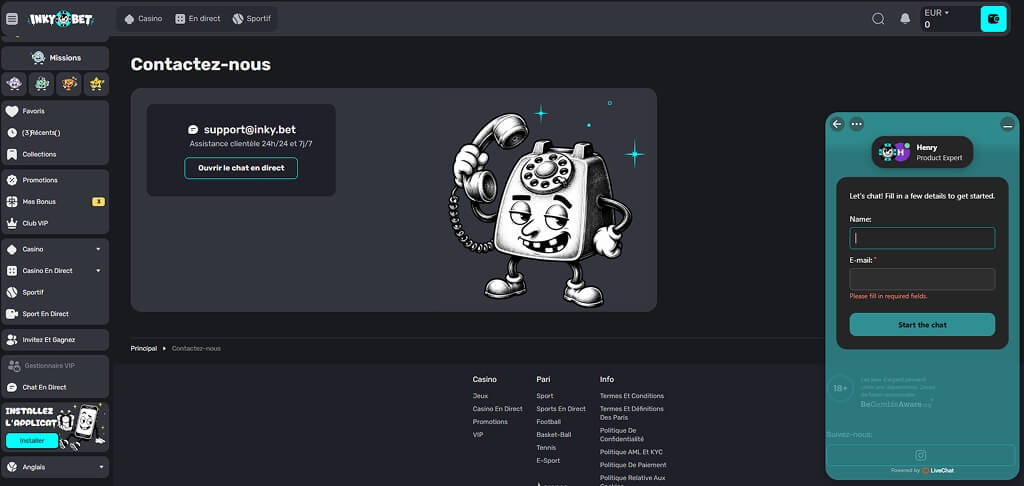Open the footer Jeux link

480,396
